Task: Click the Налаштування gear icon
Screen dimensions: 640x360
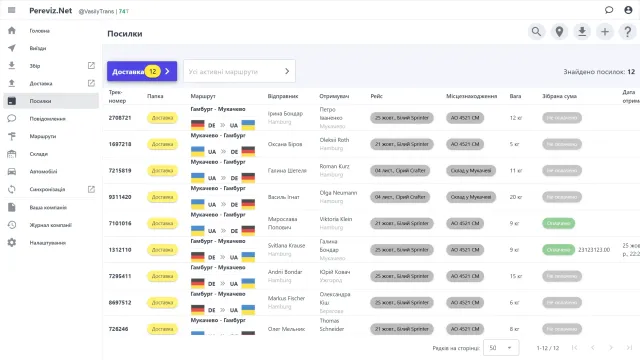Action: click(12, 242)
